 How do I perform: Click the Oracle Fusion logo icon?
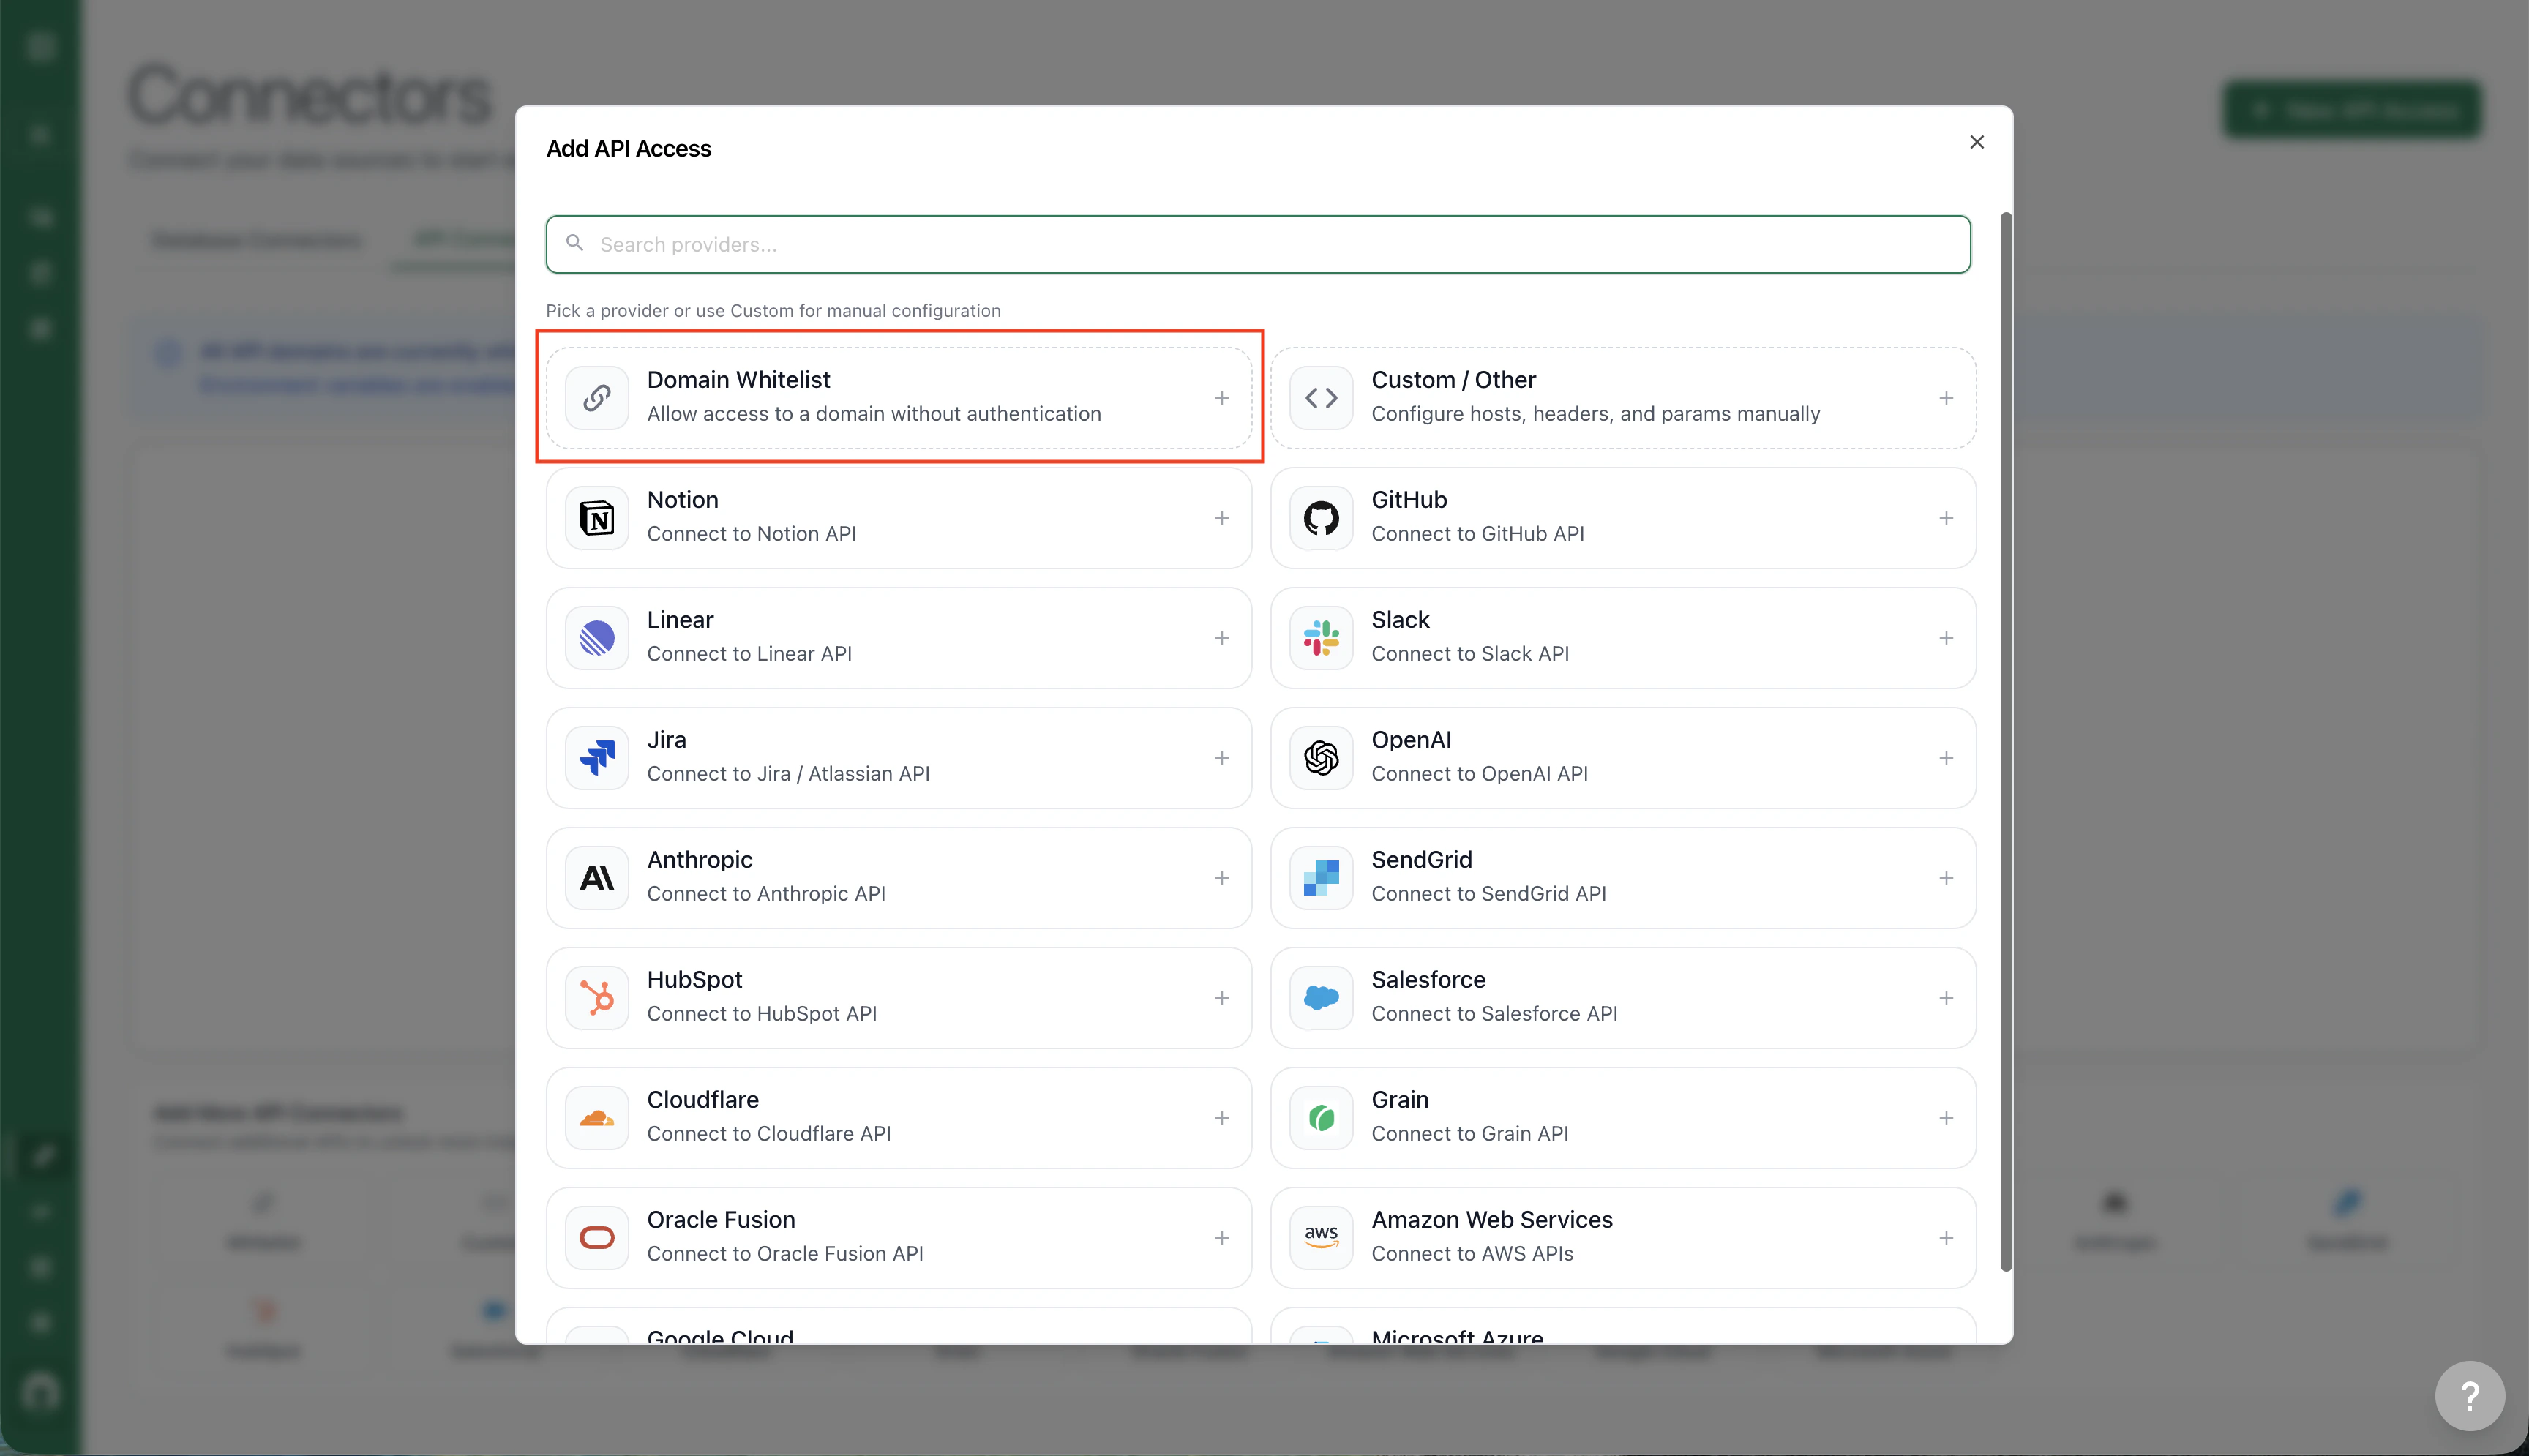[x=597, y=1238]
